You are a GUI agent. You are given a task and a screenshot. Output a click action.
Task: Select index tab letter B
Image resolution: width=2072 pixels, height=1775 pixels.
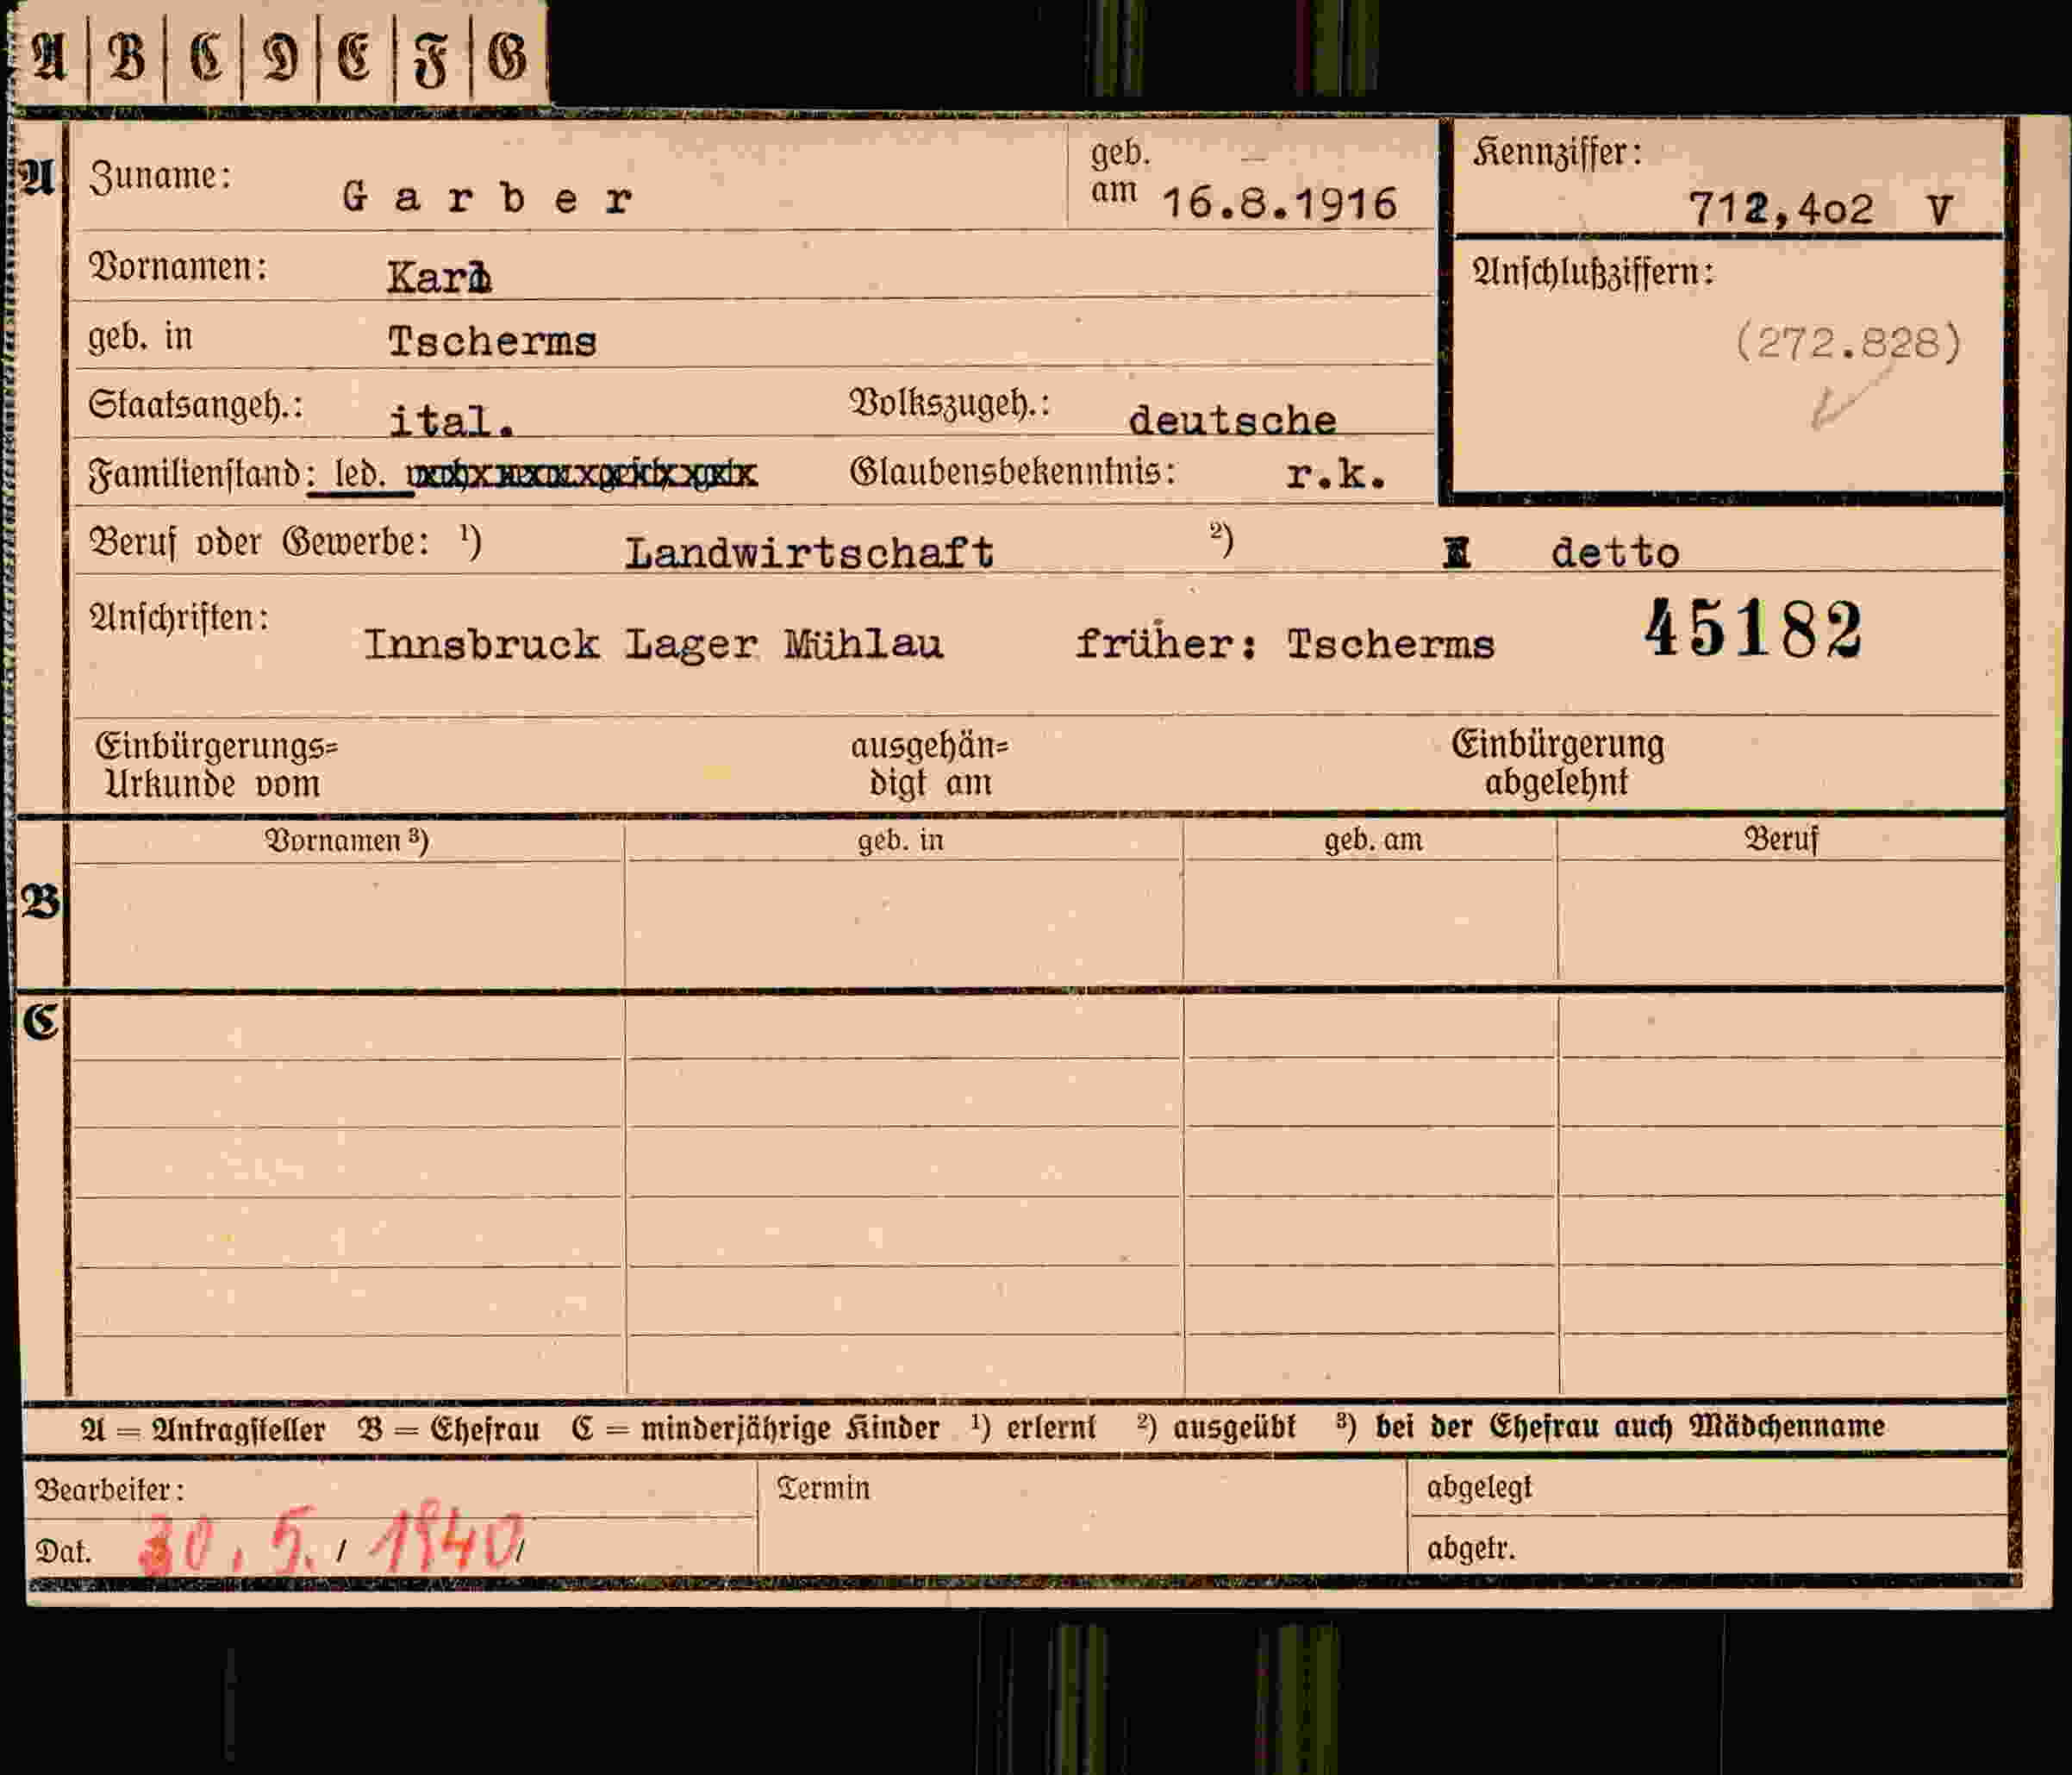tap(126, 57)
